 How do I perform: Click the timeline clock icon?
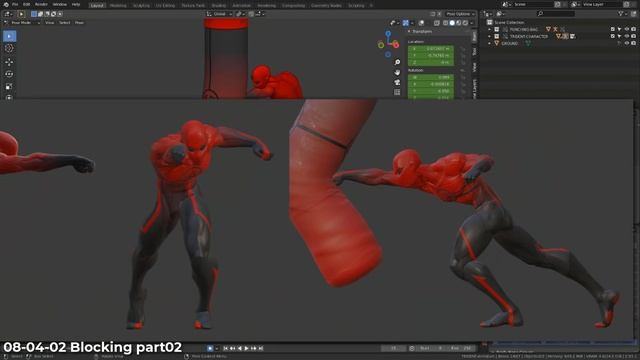point(412,349)
